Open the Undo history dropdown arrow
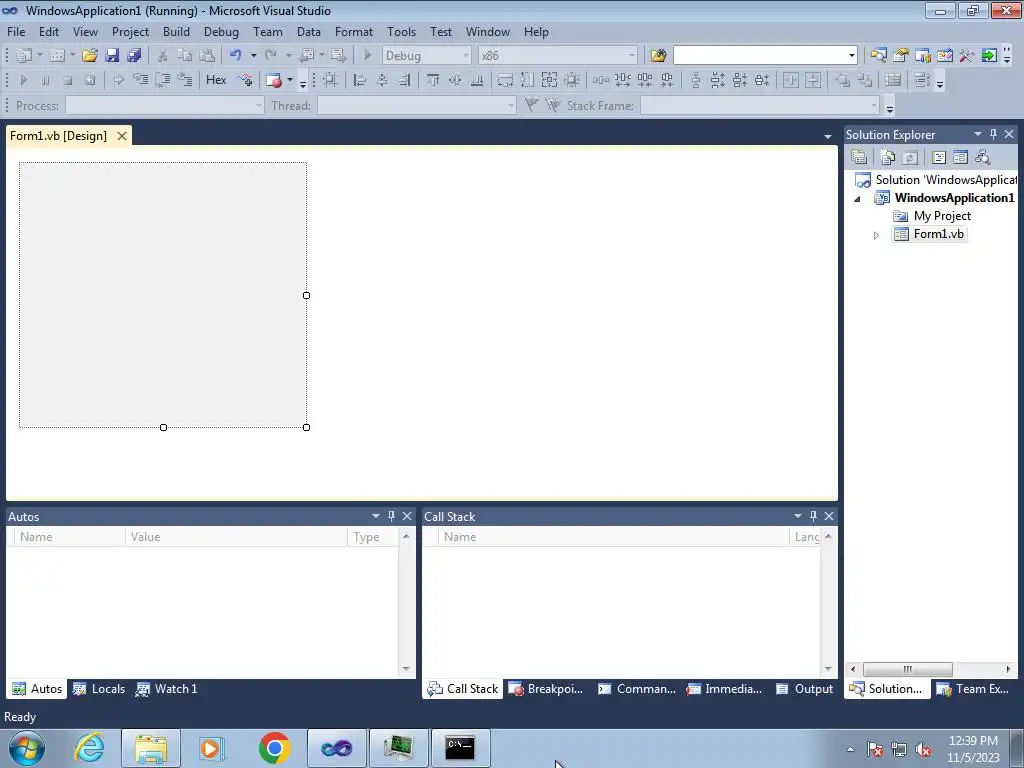 point(253,56)
